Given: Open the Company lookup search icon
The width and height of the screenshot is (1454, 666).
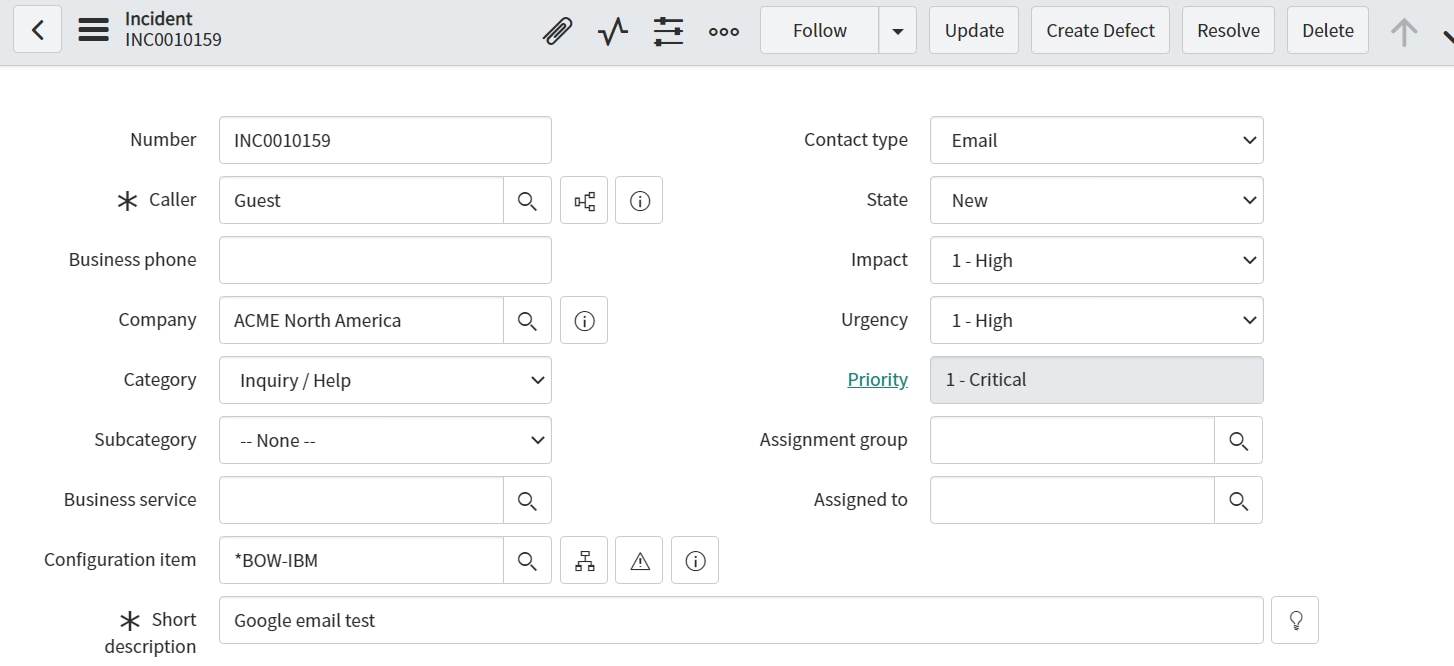Looking at the screenshot, I should coord(527,320).
